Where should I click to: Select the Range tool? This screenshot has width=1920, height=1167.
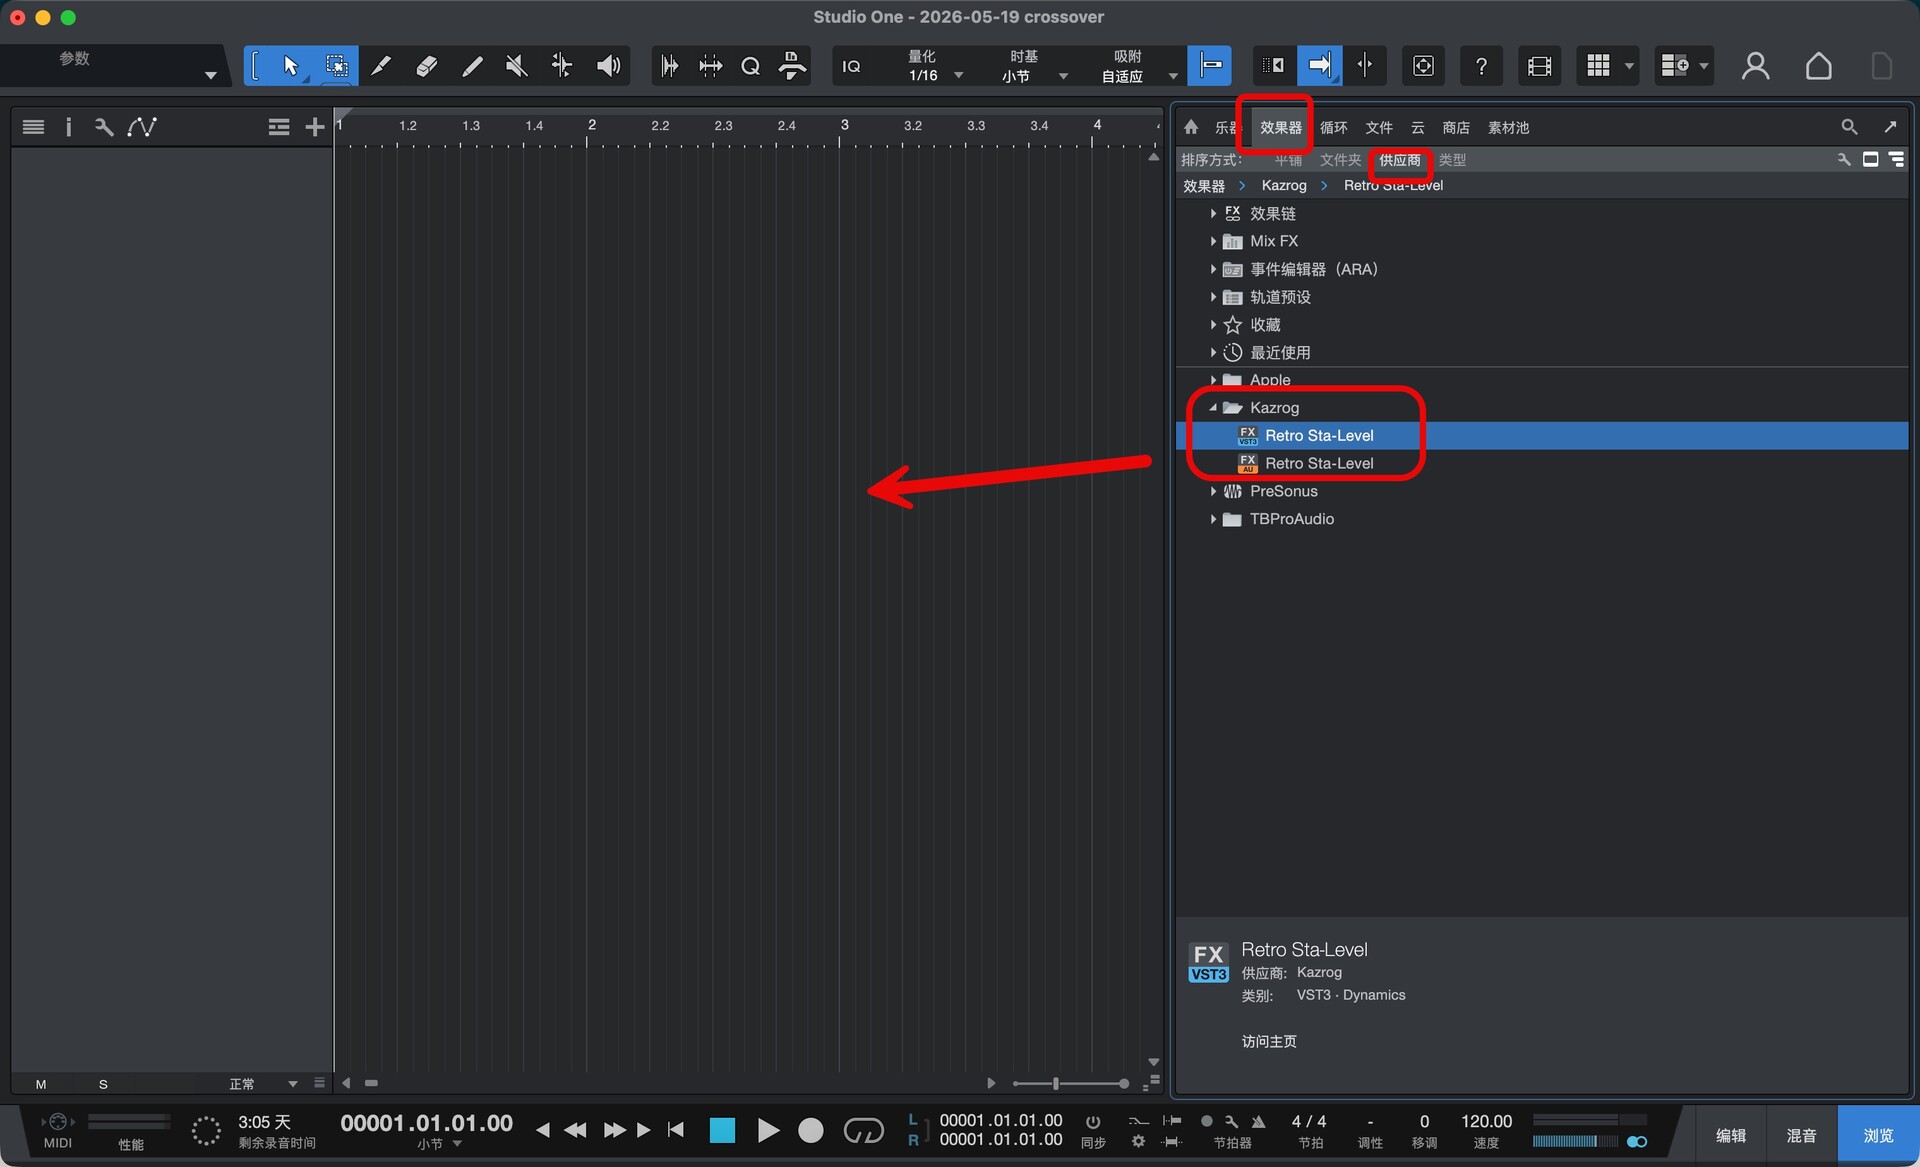337,66
